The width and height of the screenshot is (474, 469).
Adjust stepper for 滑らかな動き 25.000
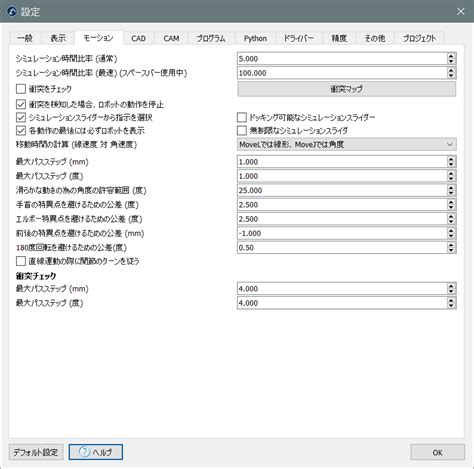451,190
